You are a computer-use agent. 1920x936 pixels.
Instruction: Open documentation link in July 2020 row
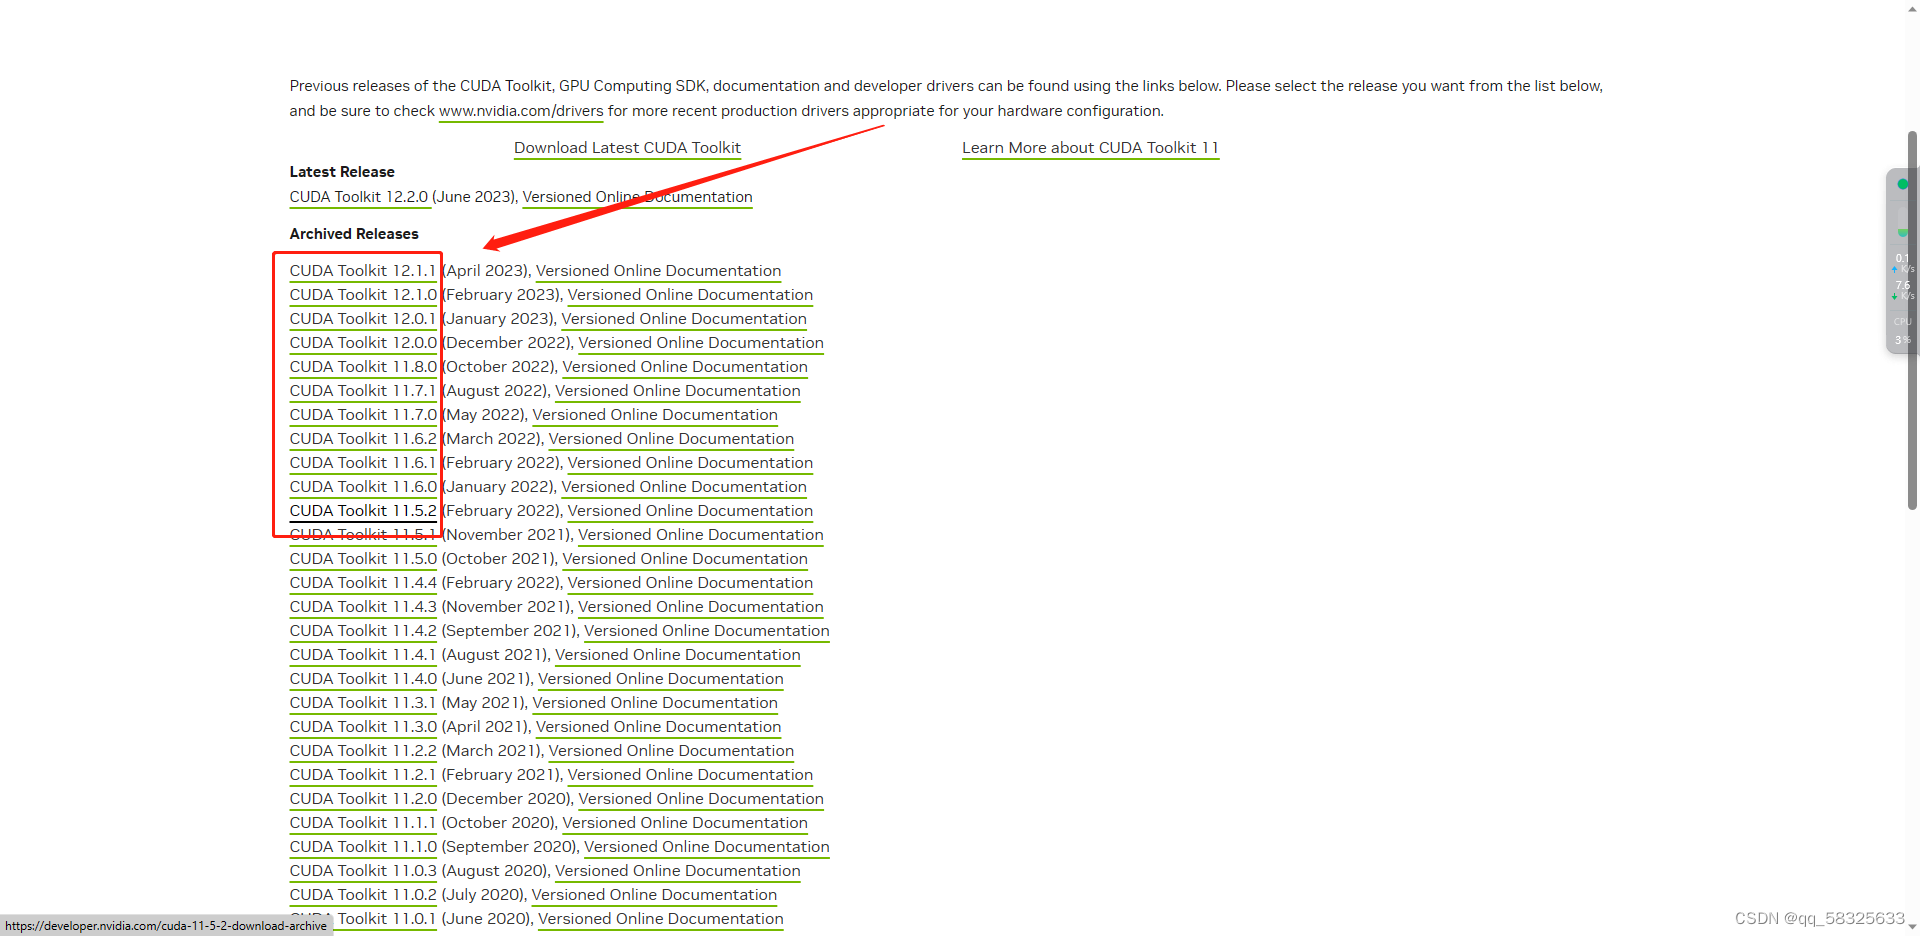(x=654, y=895)
